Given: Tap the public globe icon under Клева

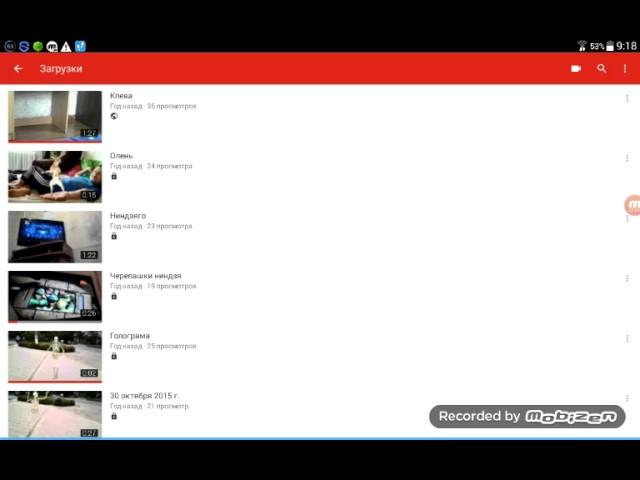Looking at the screenshot, I should [x=114, y=116].
